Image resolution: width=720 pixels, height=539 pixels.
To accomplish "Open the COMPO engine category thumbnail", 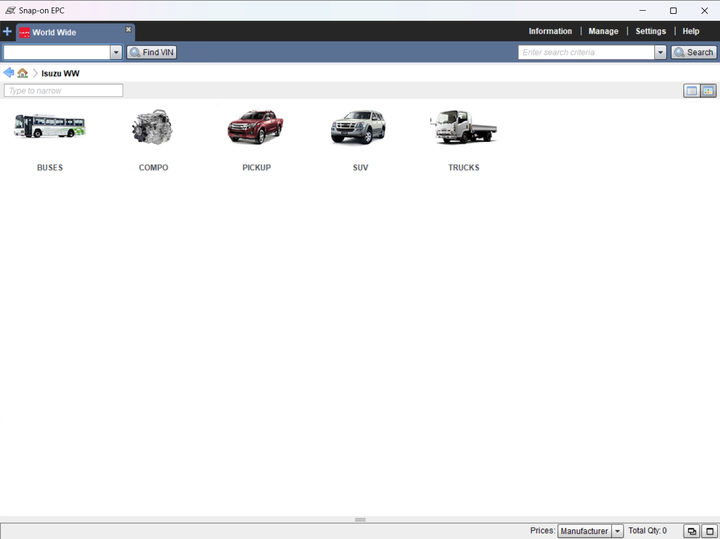I will 152,127.
